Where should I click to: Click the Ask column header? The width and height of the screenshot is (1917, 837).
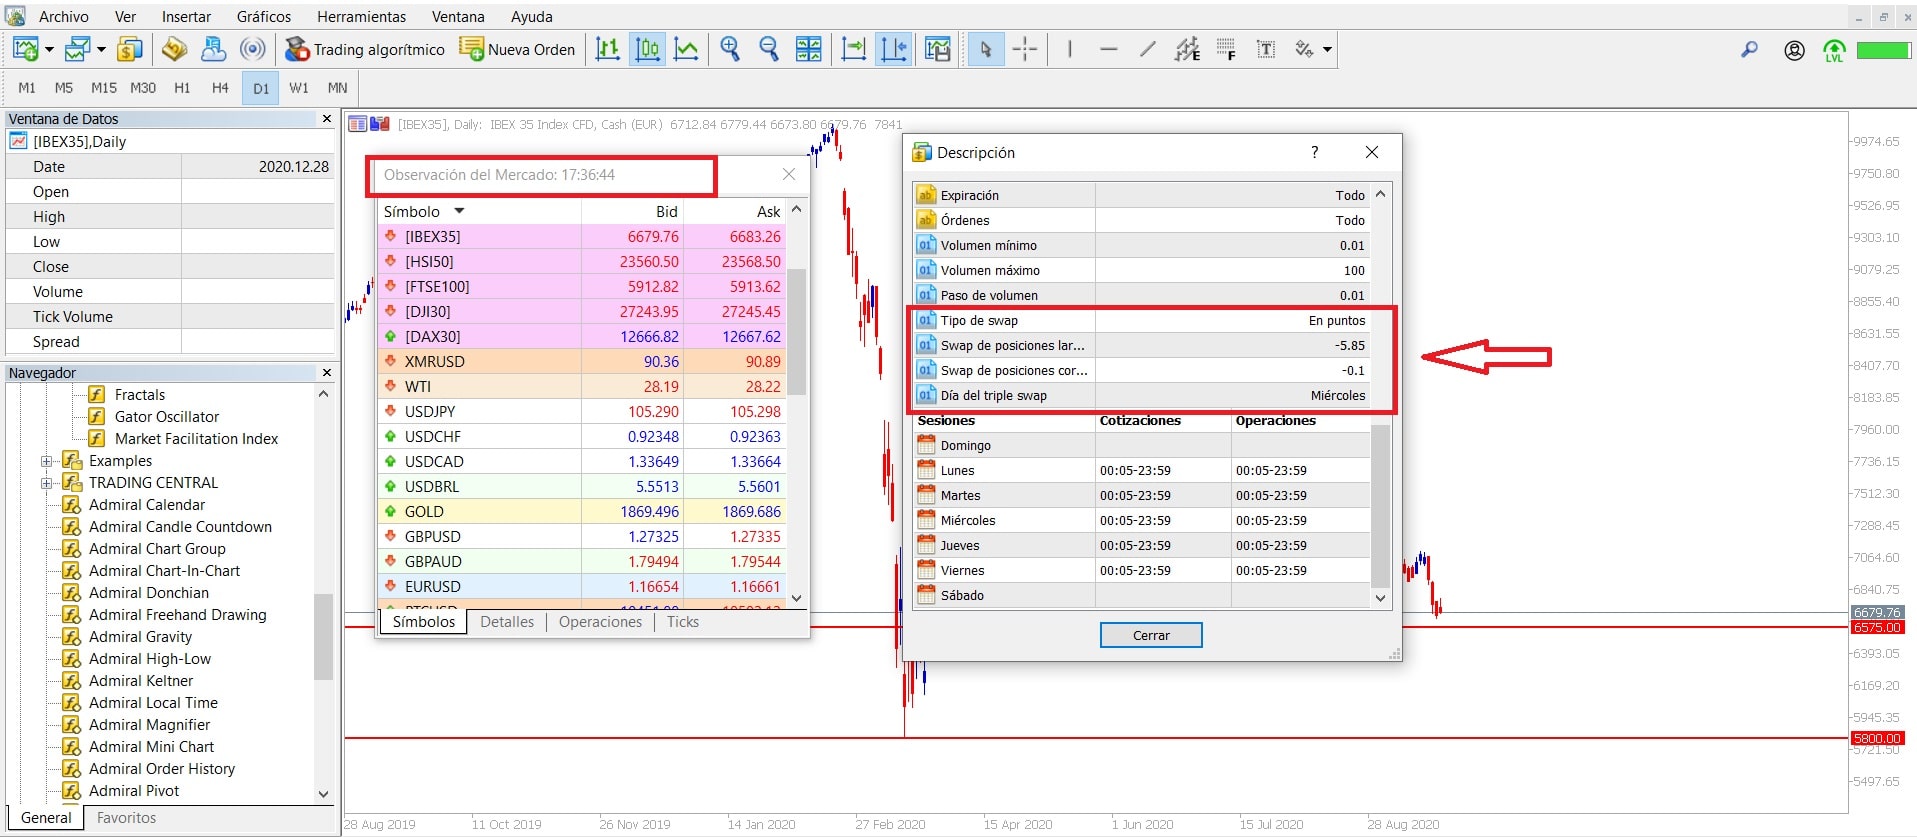(x=768, y=211)
